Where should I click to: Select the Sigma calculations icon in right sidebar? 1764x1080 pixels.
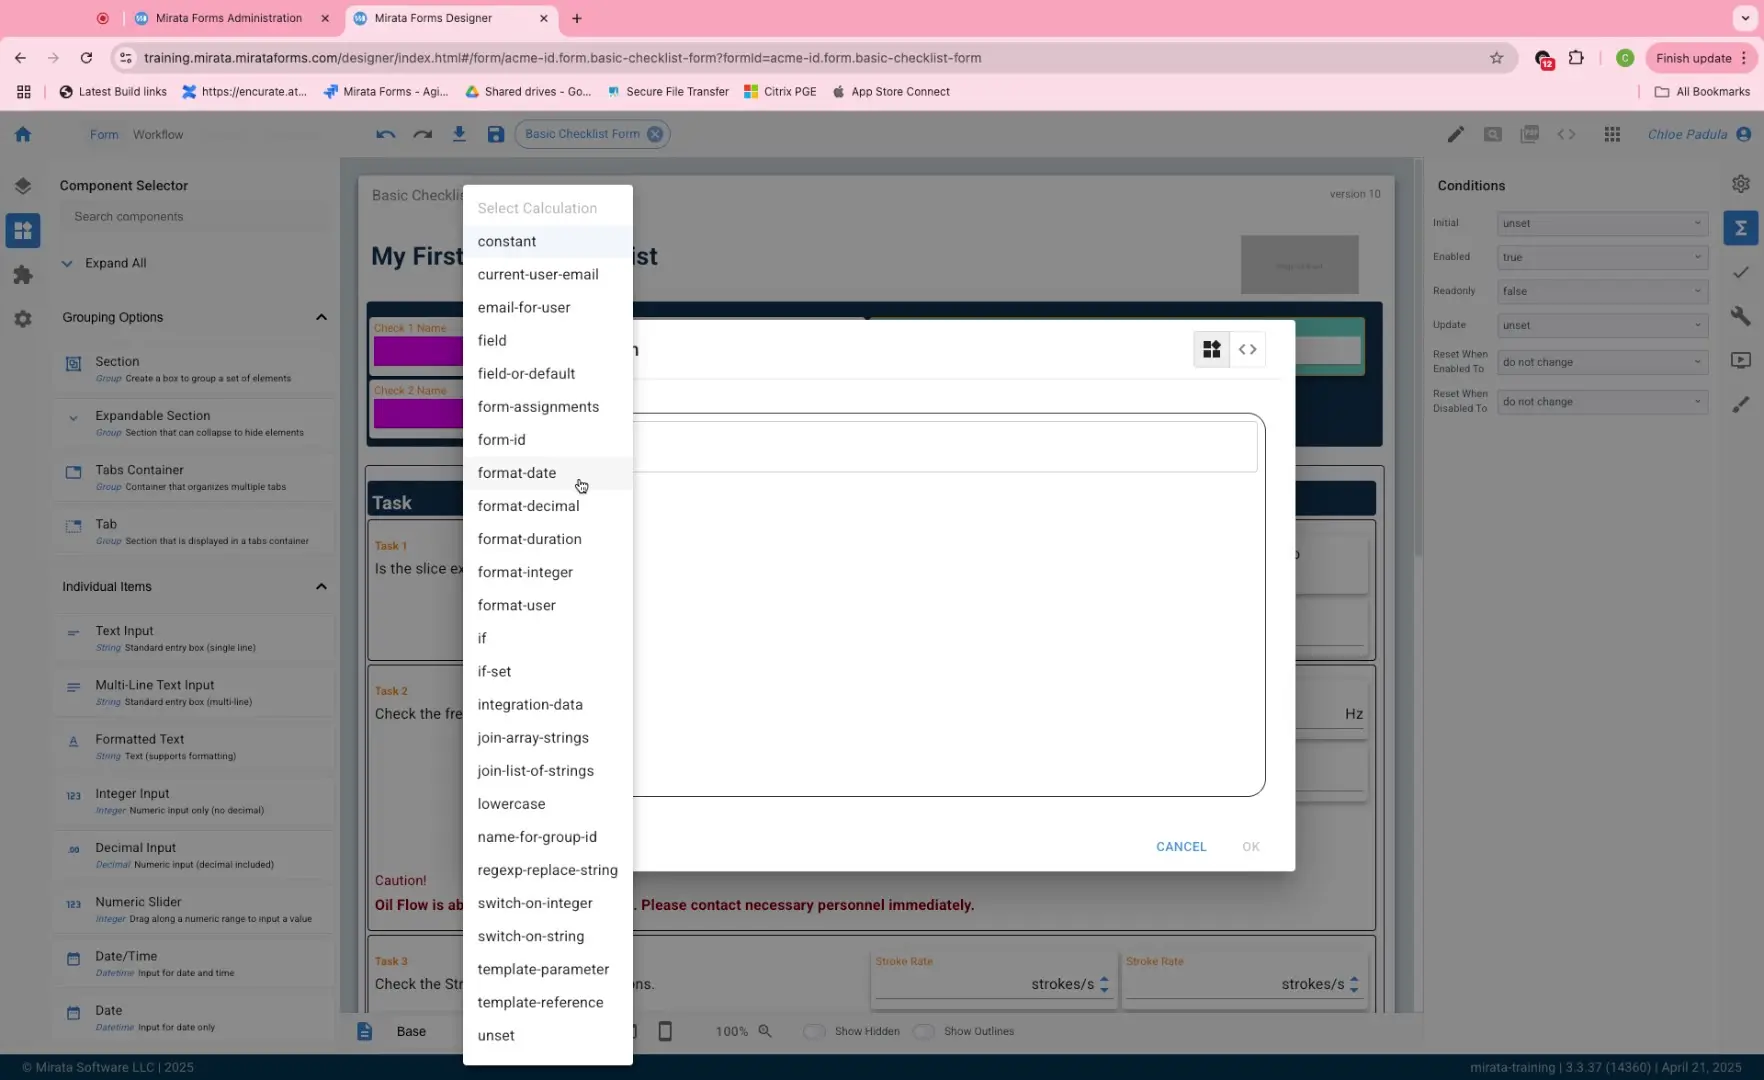[x=1741, y=228]
